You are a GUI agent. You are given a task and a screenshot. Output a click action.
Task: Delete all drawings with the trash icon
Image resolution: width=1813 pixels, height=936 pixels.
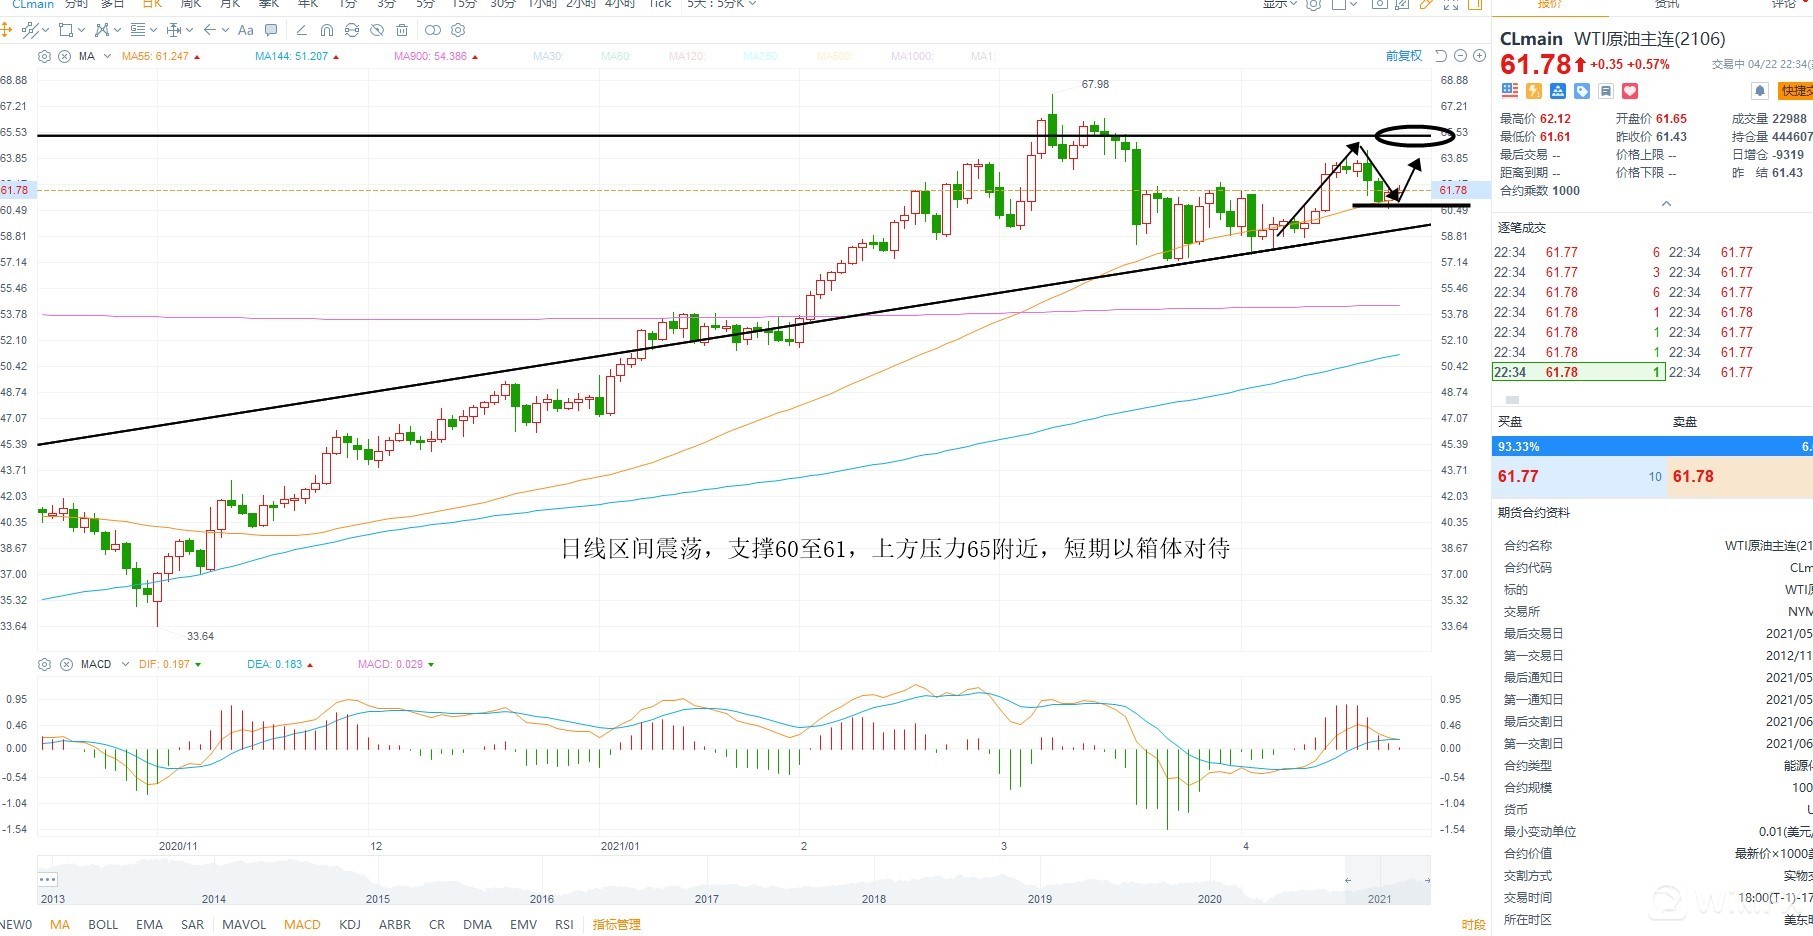[402, 30]
